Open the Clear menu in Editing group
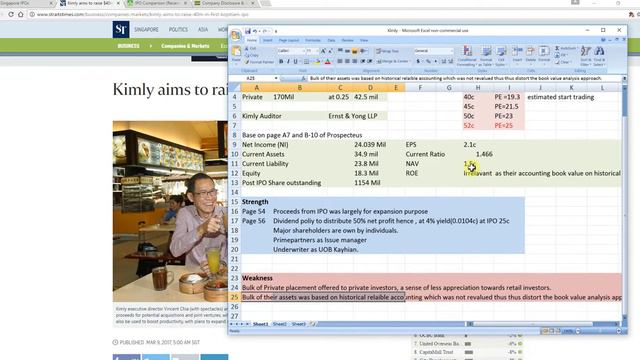 tap(563, 62)
